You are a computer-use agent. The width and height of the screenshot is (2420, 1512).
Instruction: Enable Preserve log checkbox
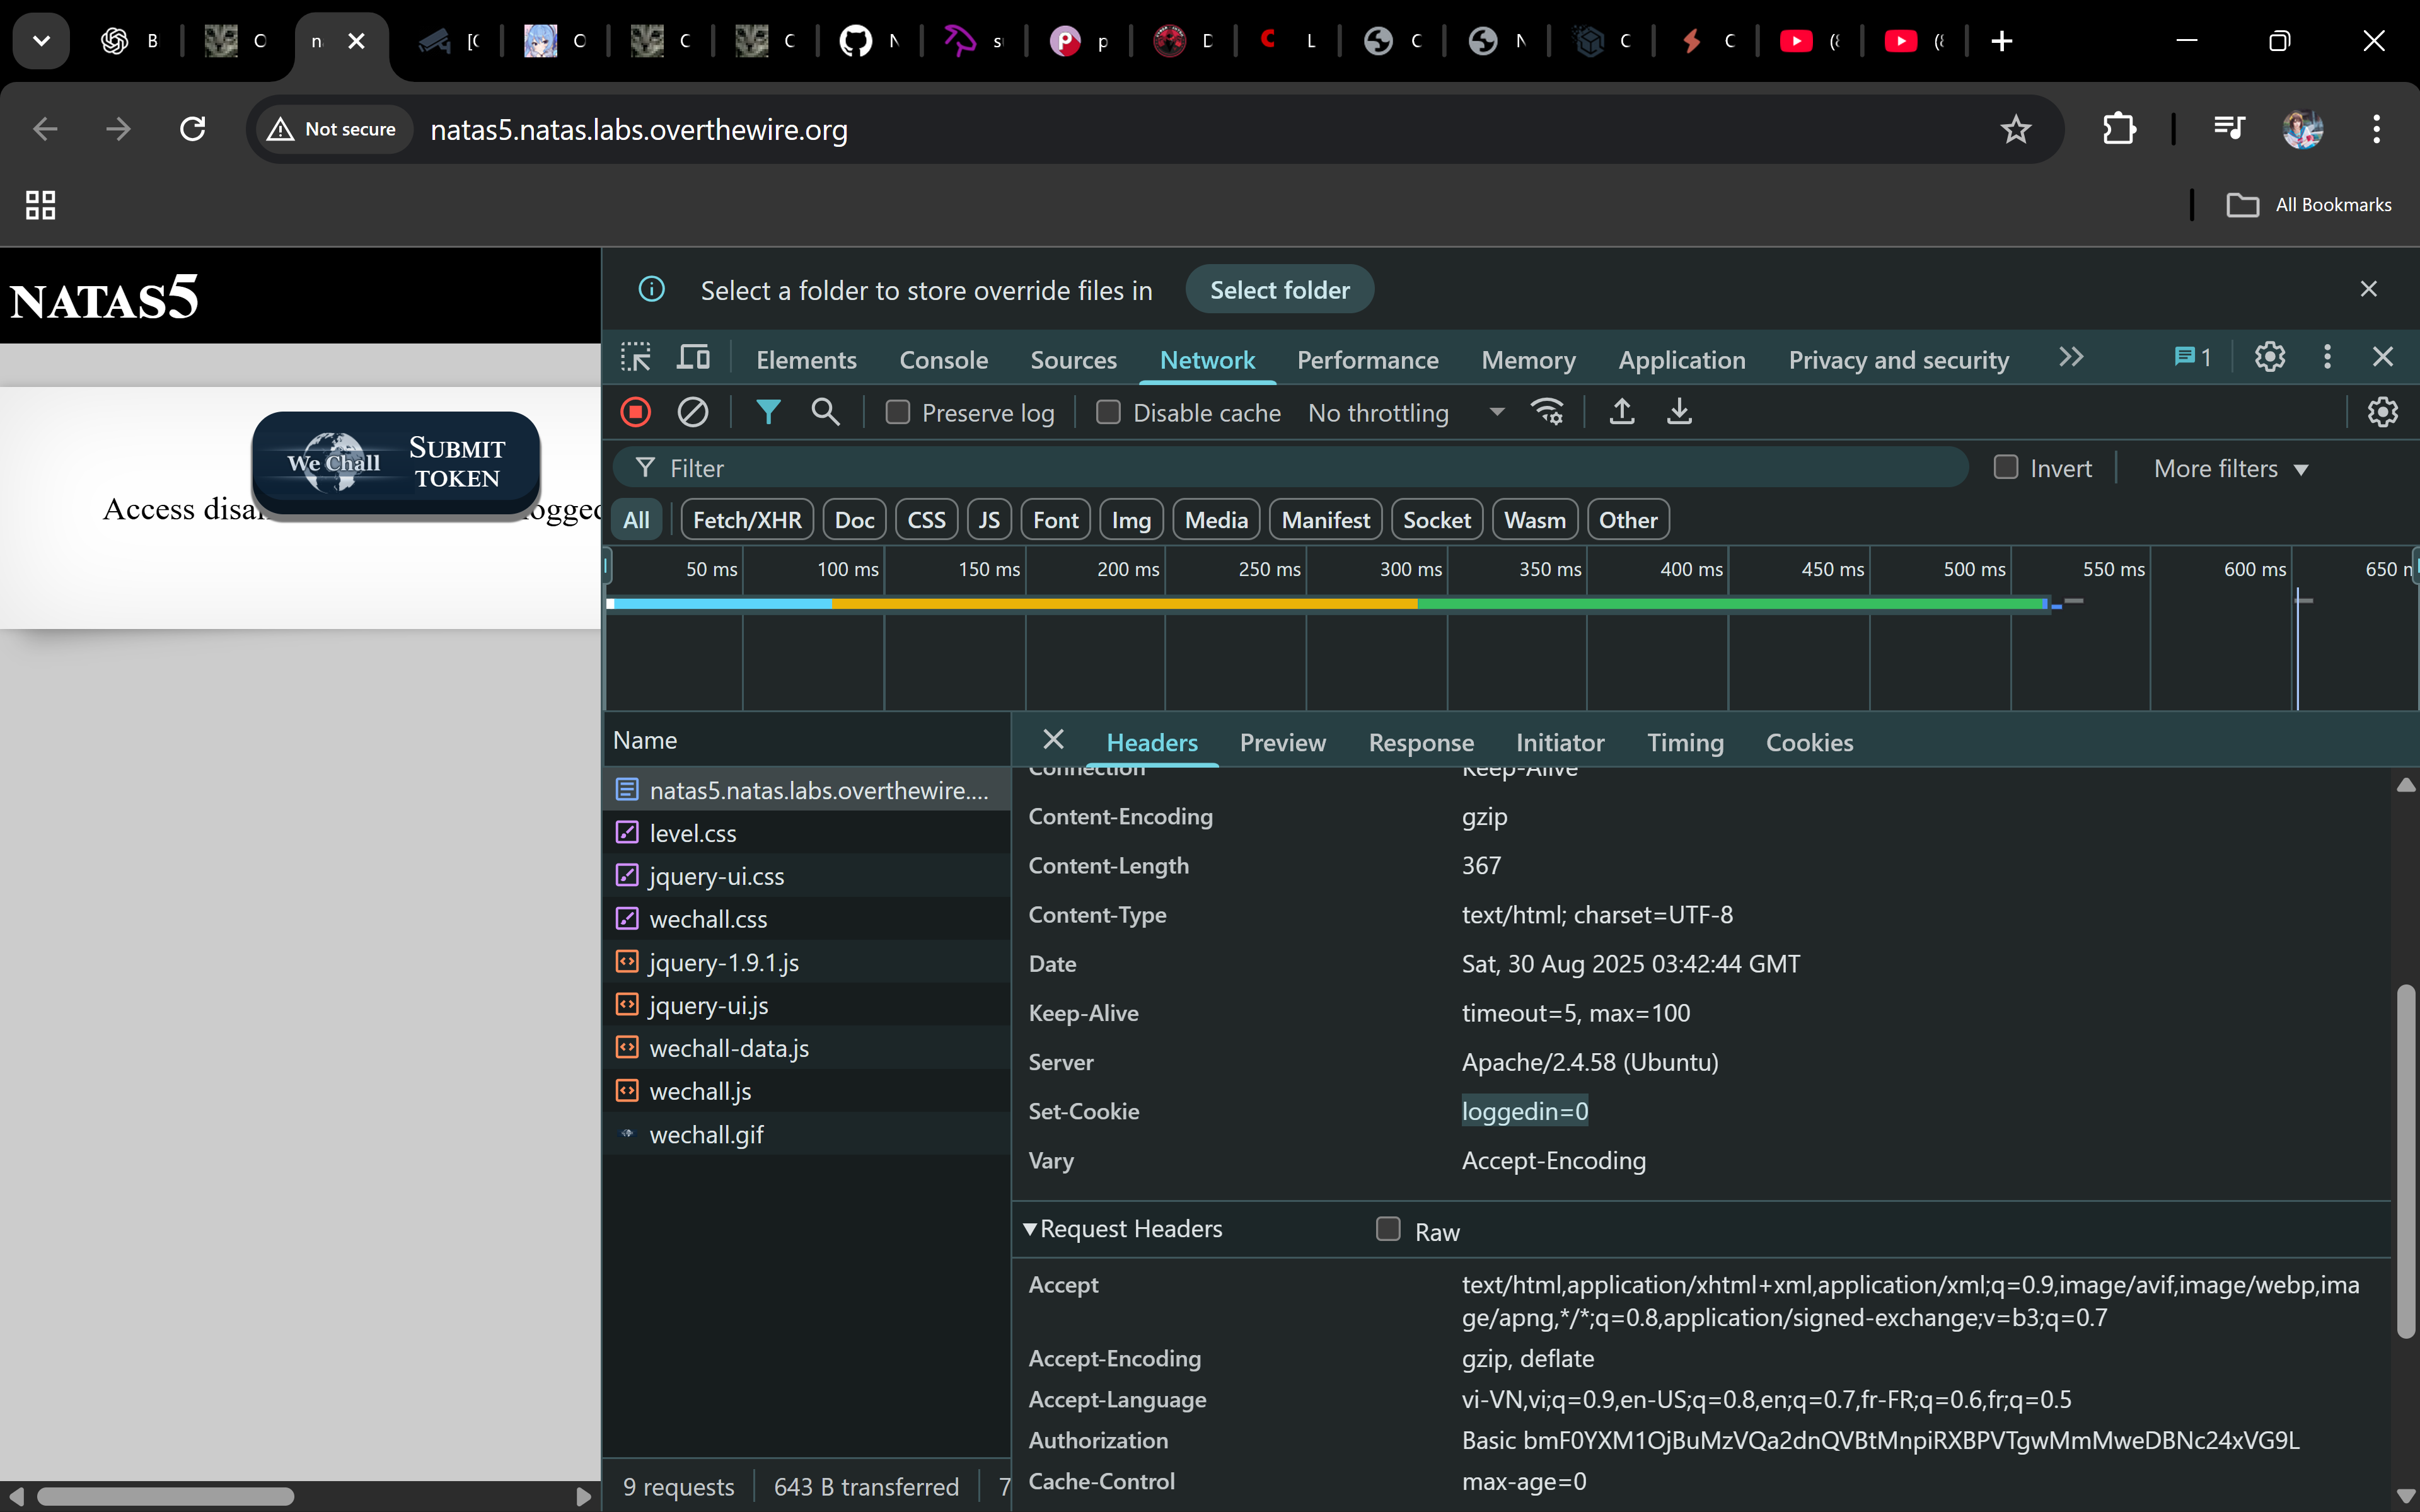[x=898, y=412]
